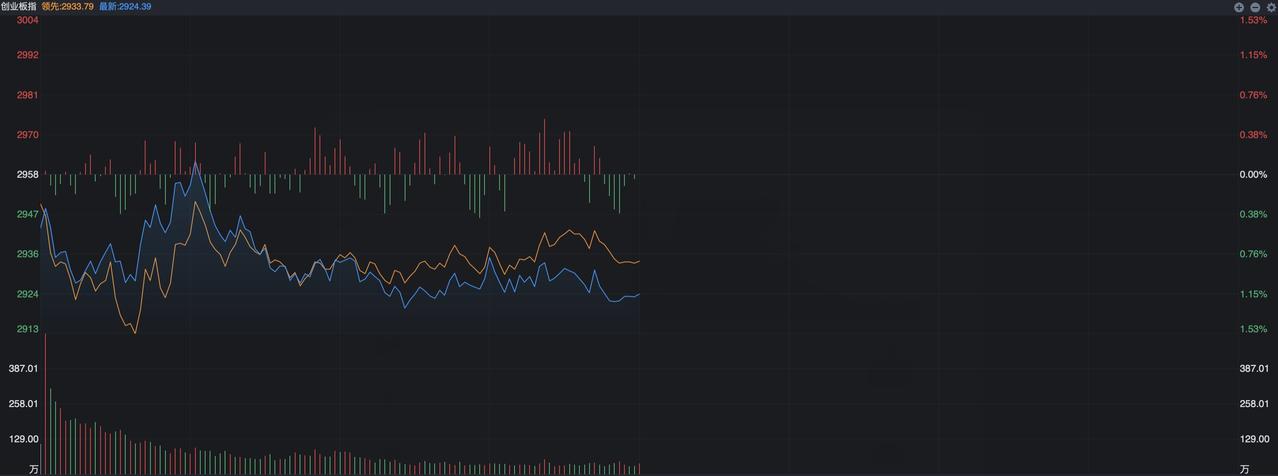Select the 2970 price axis label
This screenshot has width=1278, height=476.
click(x=28, y=135)
